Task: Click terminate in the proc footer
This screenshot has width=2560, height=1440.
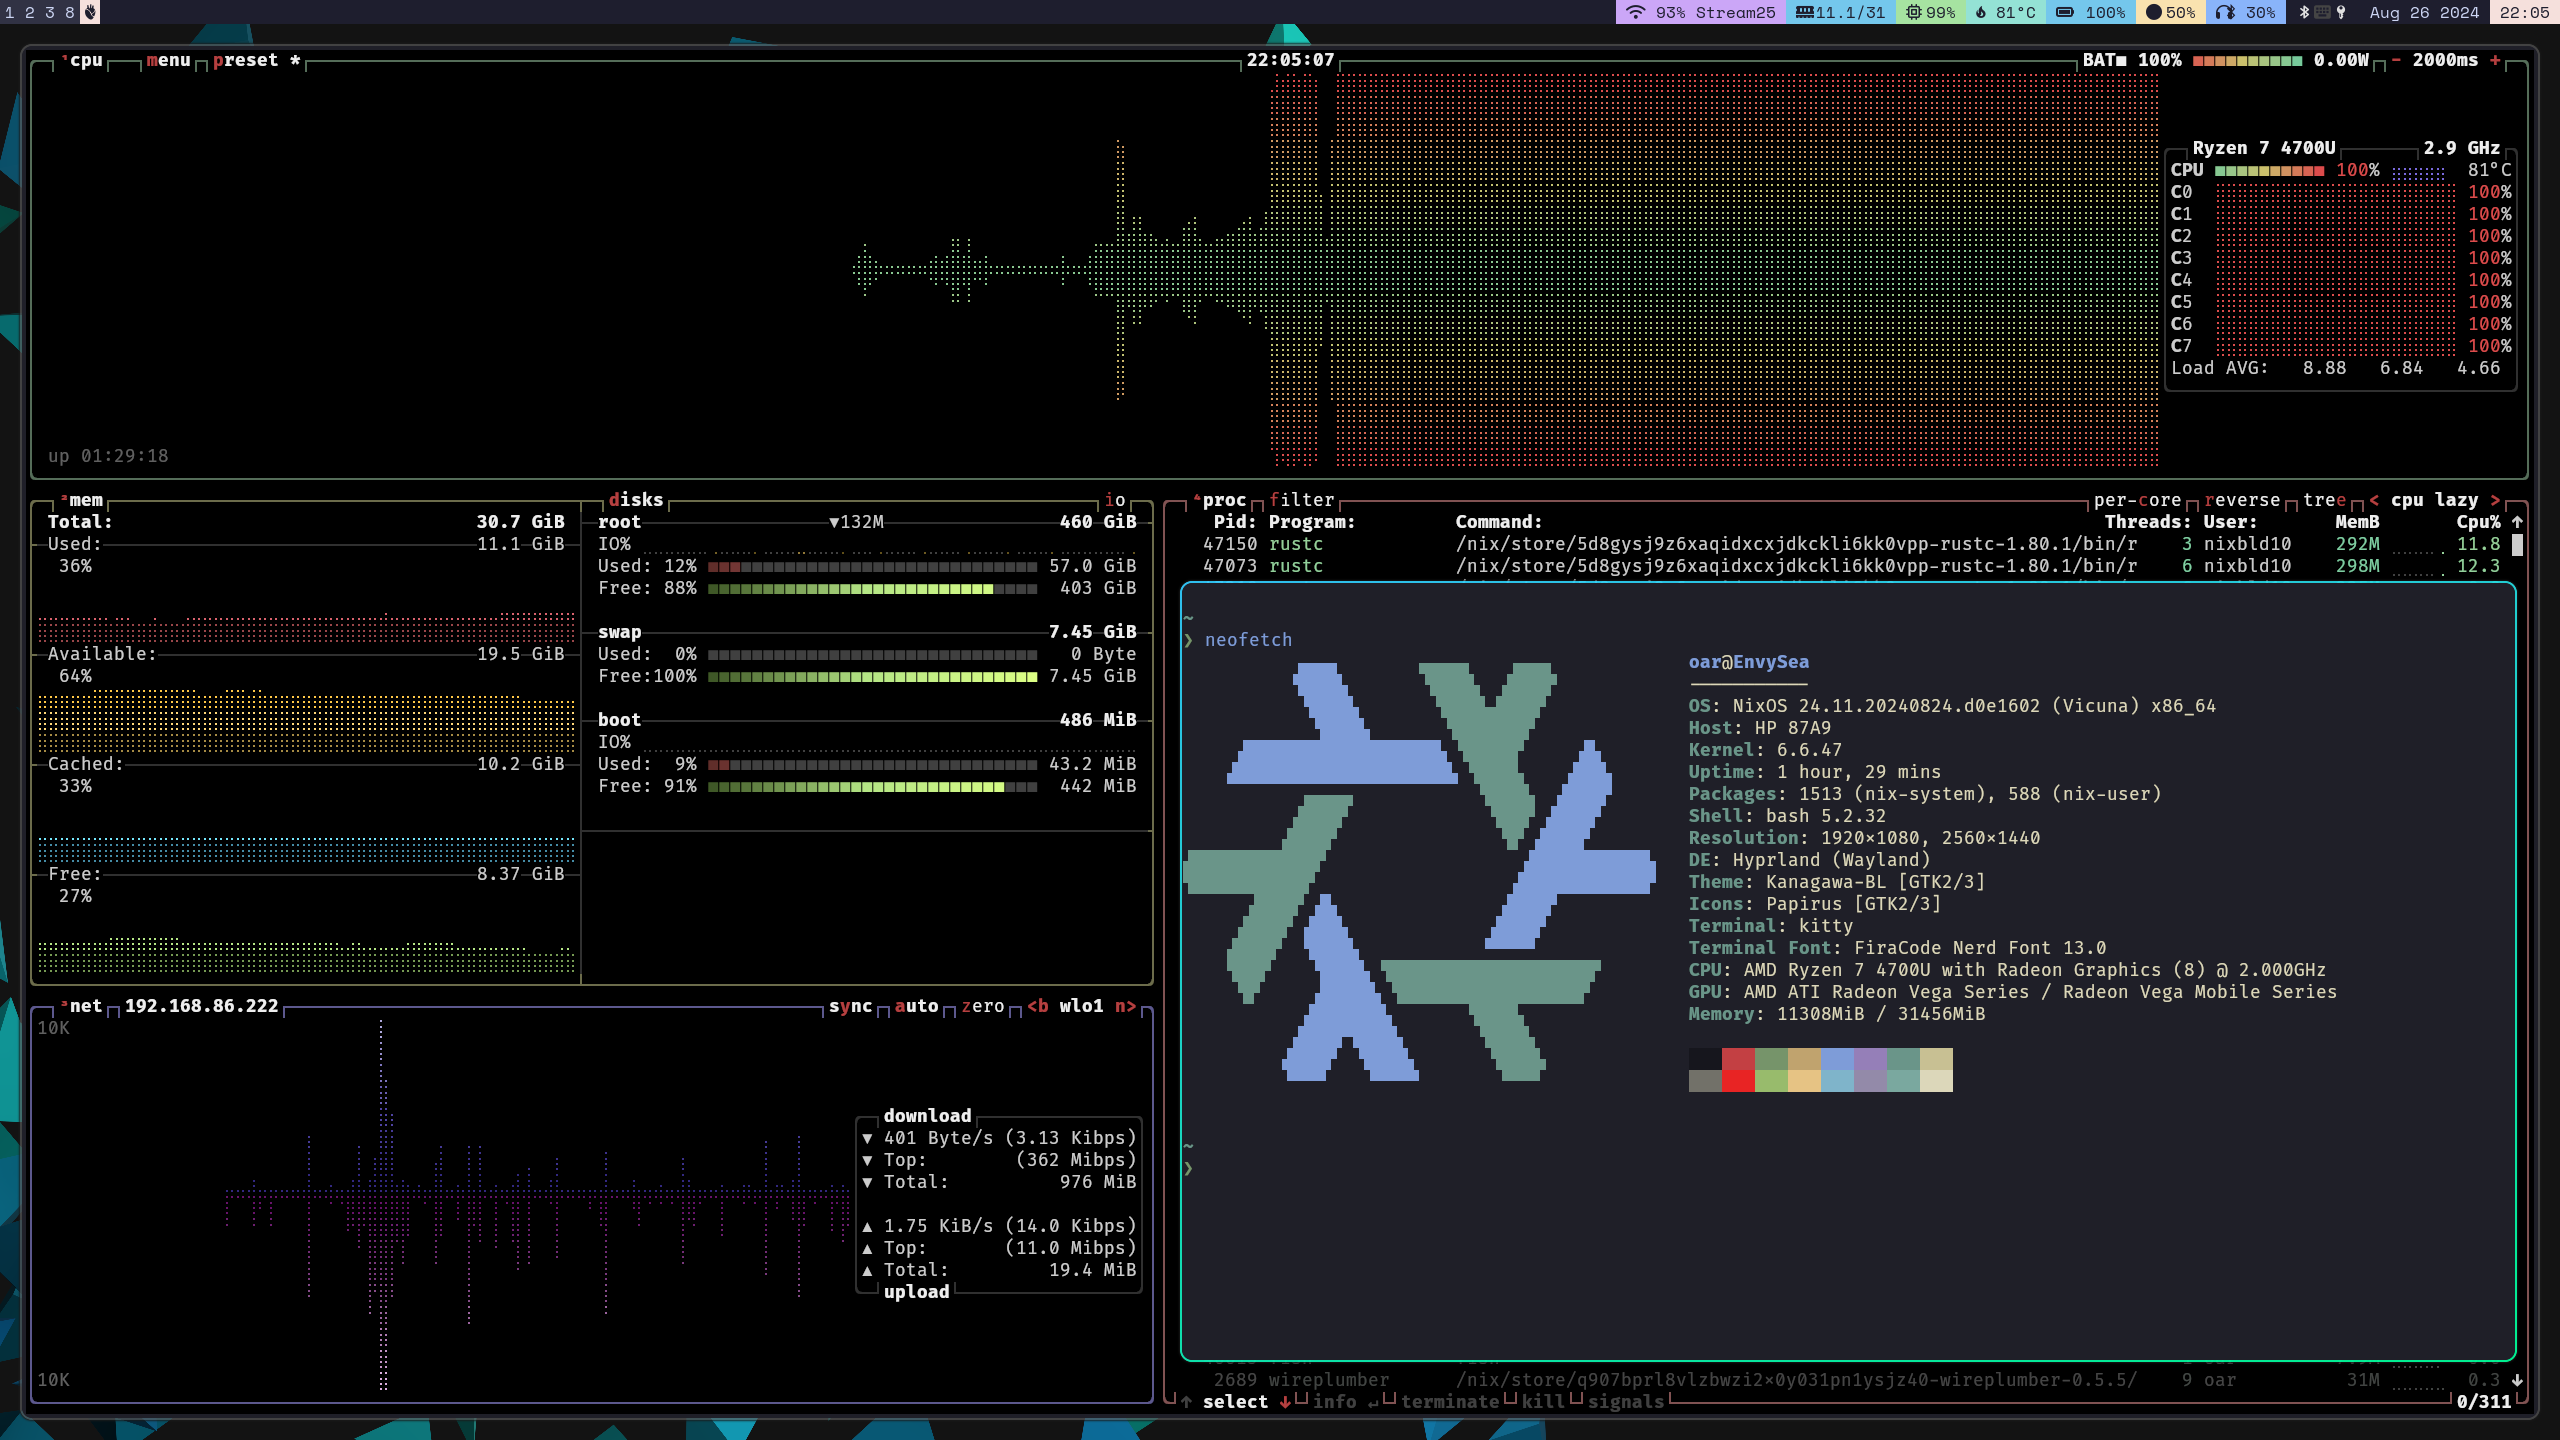Action: click(x=1450, y=1402)
